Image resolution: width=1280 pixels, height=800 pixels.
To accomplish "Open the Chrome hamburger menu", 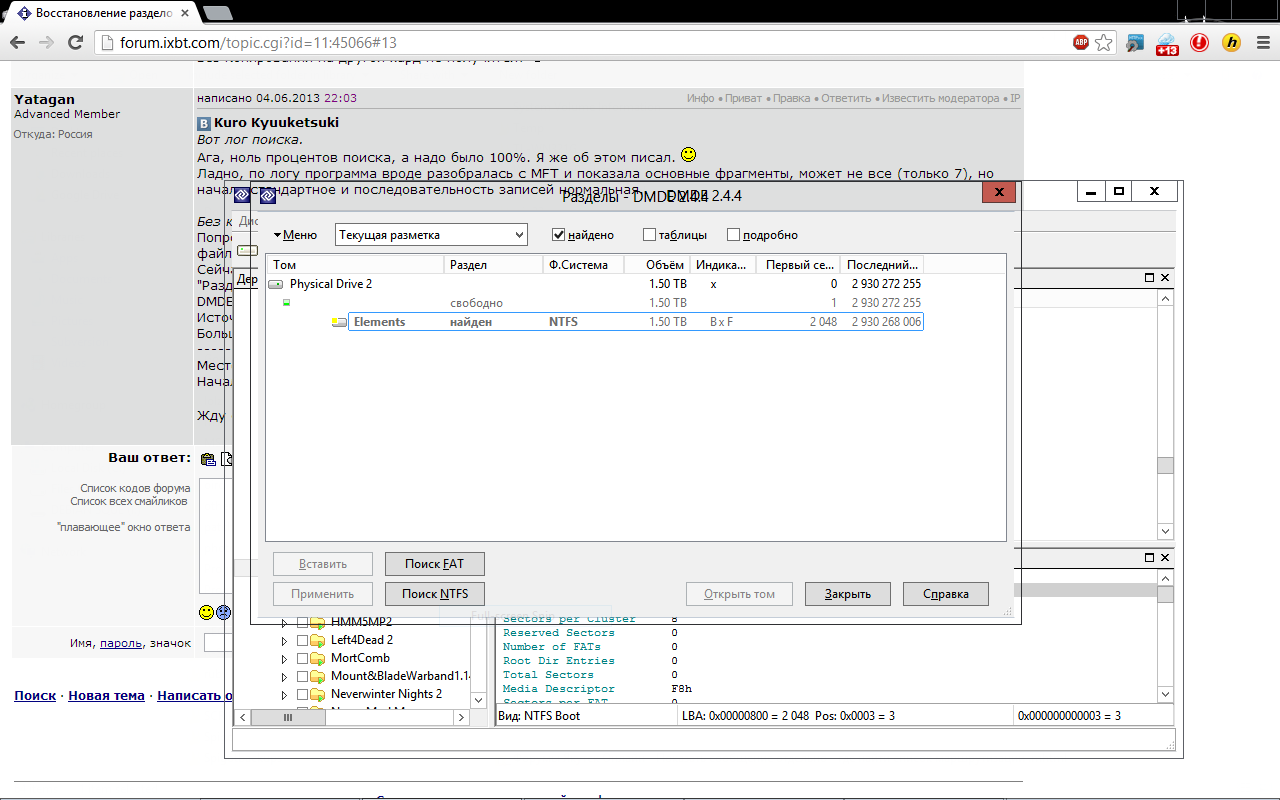I will coord(1263,42).
